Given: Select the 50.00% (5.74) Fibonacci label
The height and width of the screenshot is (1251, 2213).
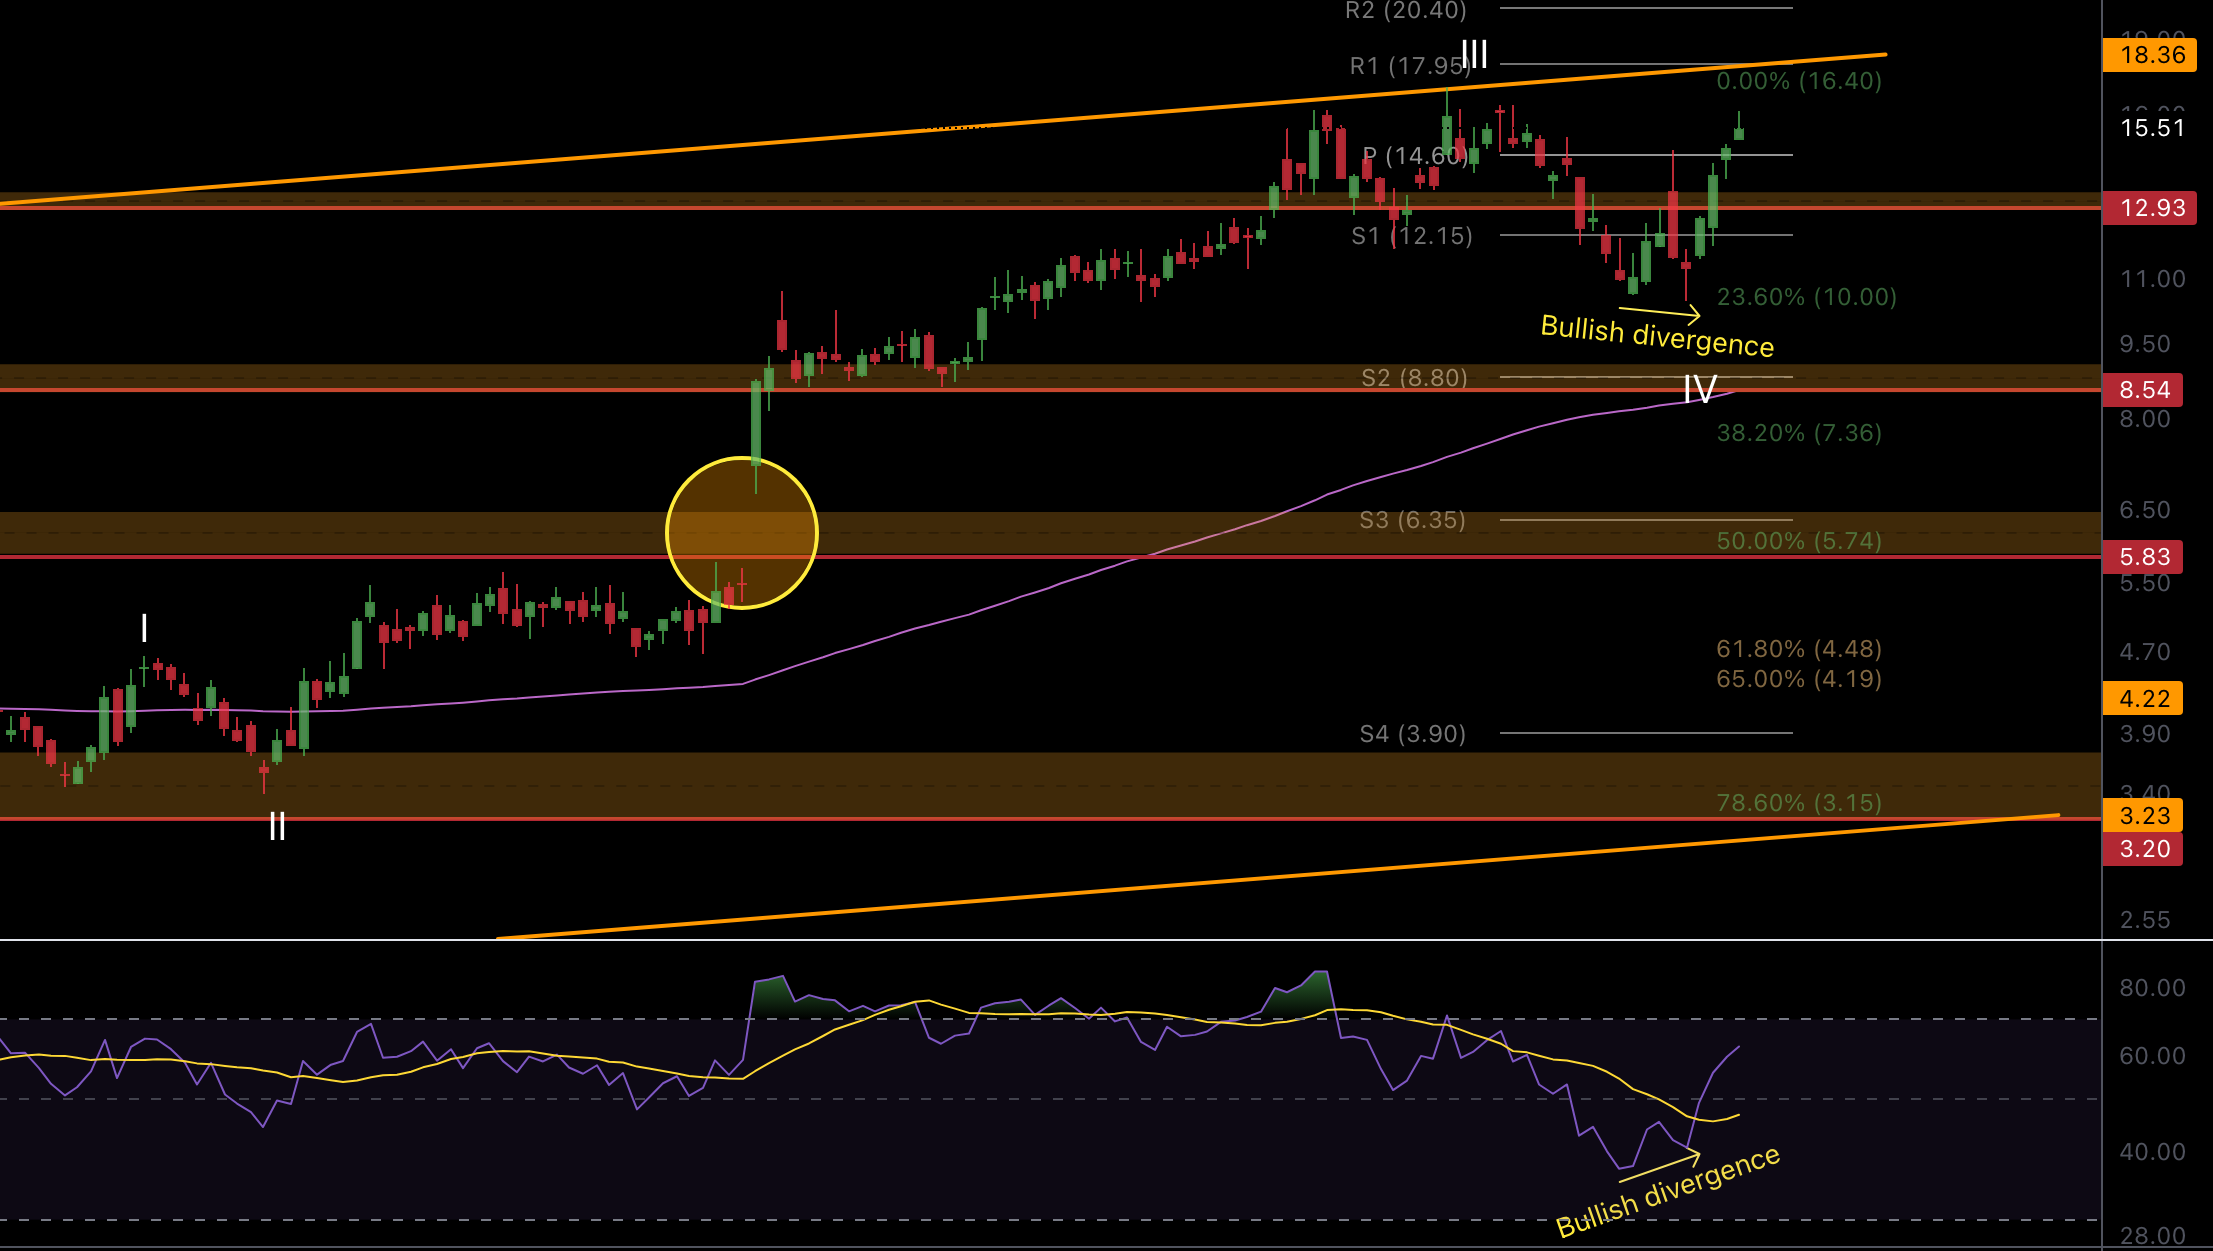Looking at the screenshot, I should (1799, 541).
